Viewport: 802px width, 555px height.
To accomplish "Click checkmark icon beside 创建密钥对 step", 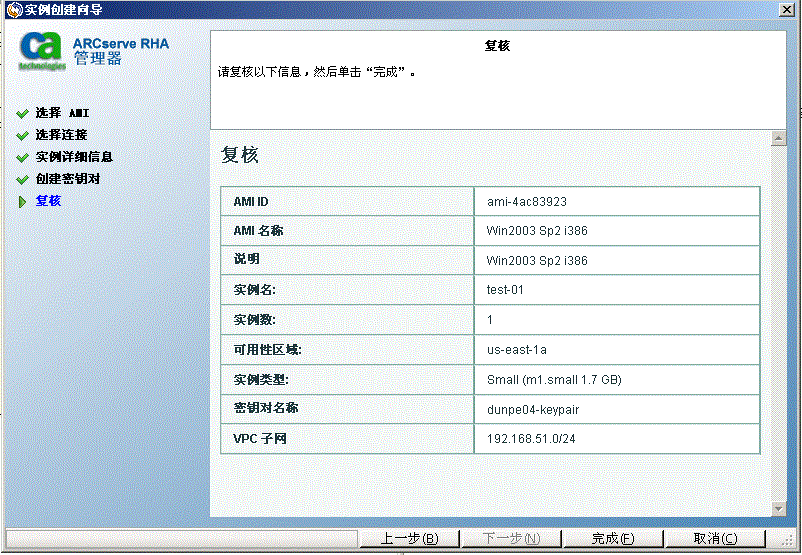I will [22, 180].
